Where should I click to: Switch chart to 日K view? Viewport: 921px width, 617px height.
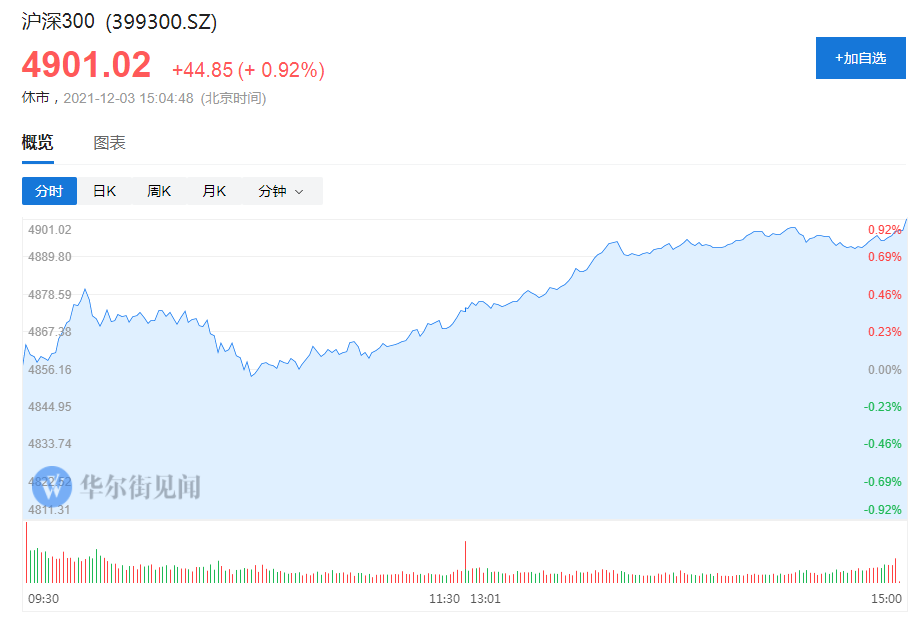(105, 191)
